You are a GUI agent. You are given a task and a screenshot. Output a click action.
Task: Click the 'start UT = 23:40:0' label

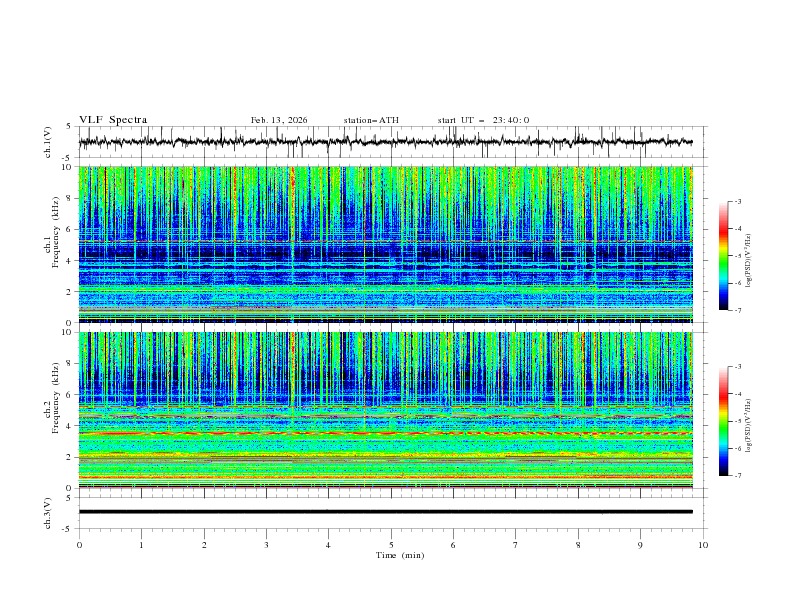(483, 120)
